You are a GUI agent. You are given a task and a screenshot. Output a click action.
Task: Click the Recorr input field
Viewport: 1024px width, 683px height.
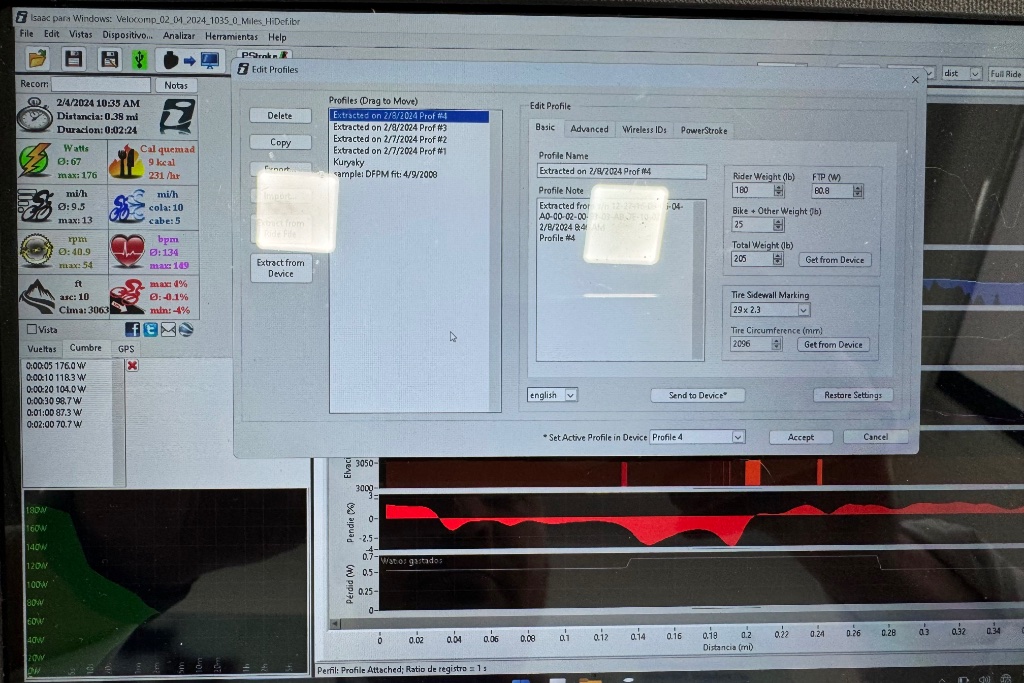101,84
